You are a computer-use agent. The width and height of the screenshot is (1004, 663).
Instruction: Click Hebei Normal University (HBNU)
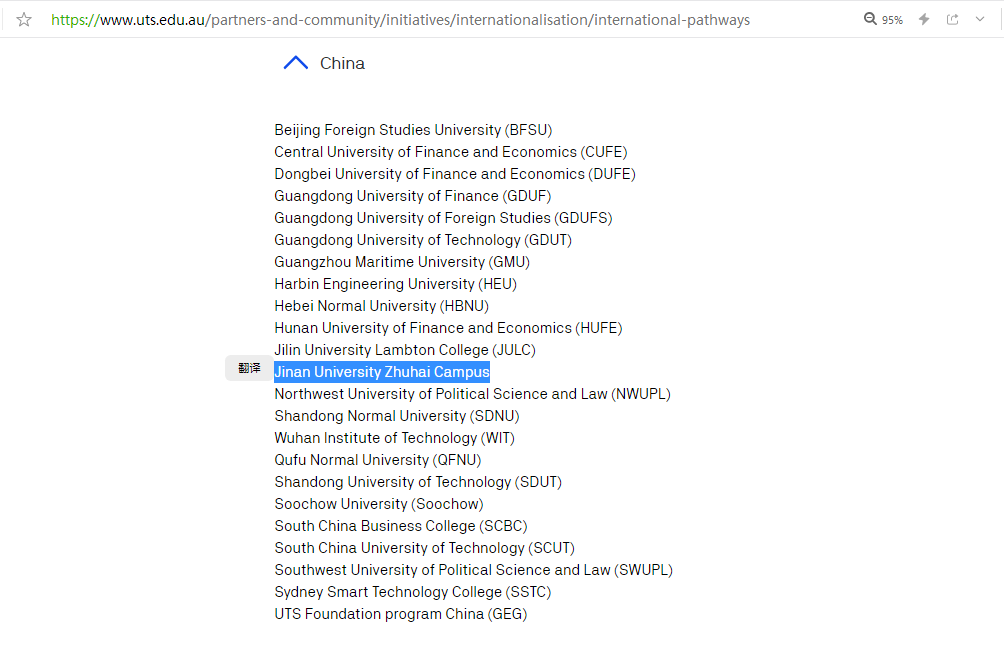point(382,306)
